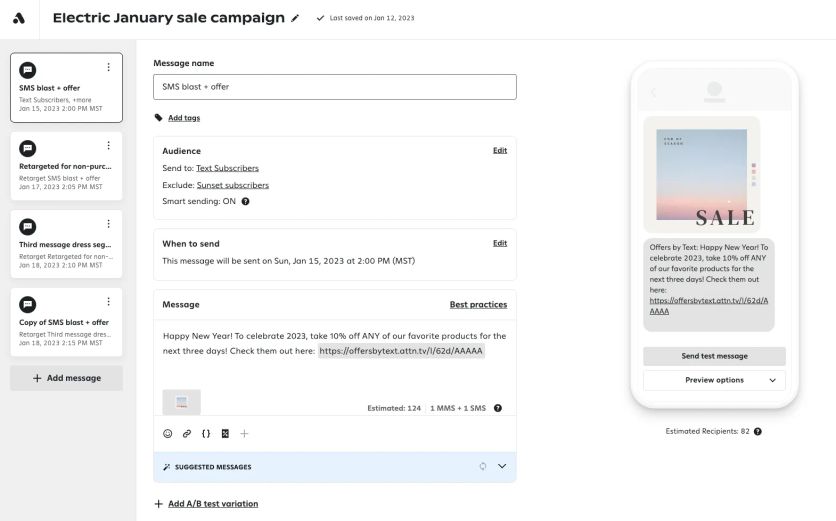Click Add A/B test variation link
This screenshot has width=836, height=521.
213,504
